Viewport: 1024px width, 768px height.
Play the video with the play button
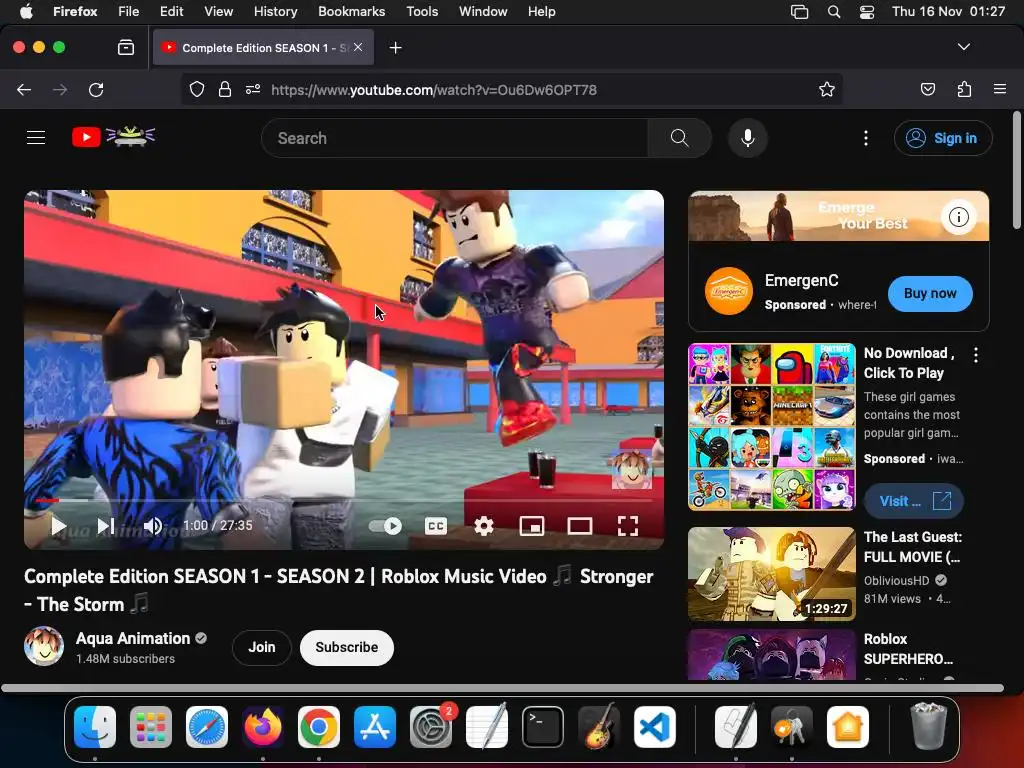click(58, 526)
